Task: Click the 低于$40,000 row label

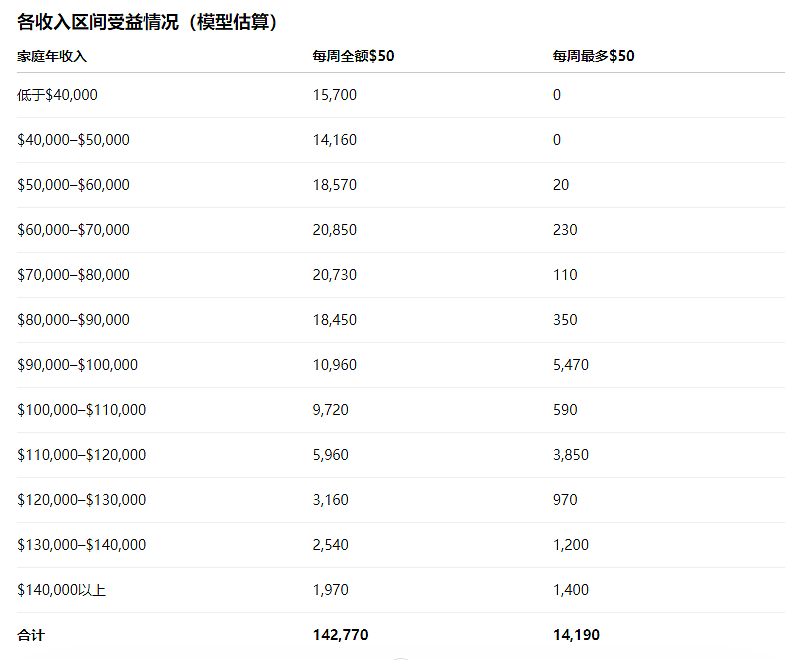Action: 57,95
